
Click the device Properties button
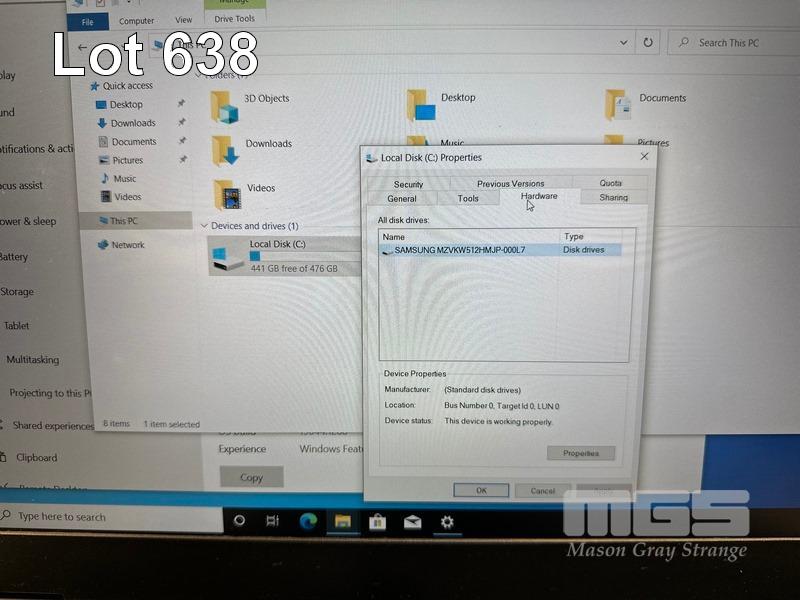580,453
